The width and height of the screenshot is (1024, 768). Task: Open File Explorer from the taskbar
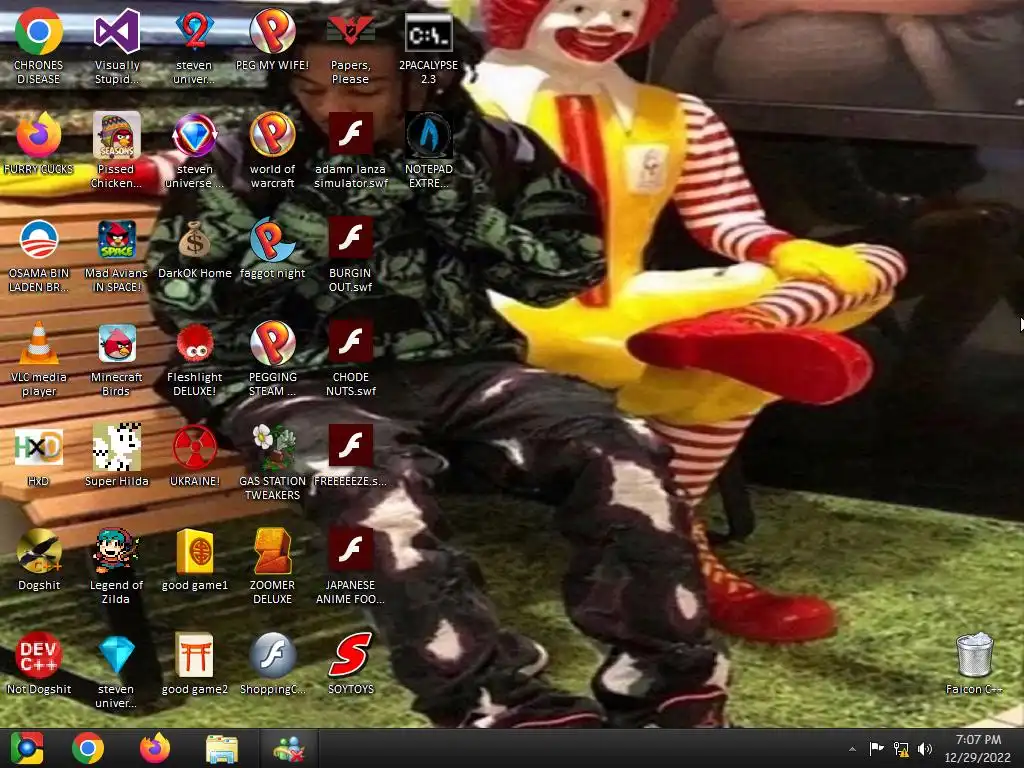(222, 749)
